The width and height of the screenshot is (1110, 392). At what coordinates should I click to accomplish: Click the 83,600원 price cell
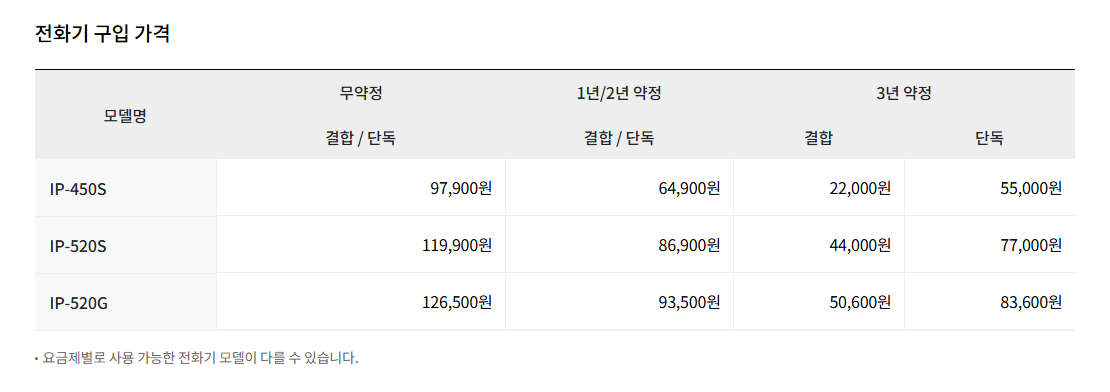coord(990,302)
